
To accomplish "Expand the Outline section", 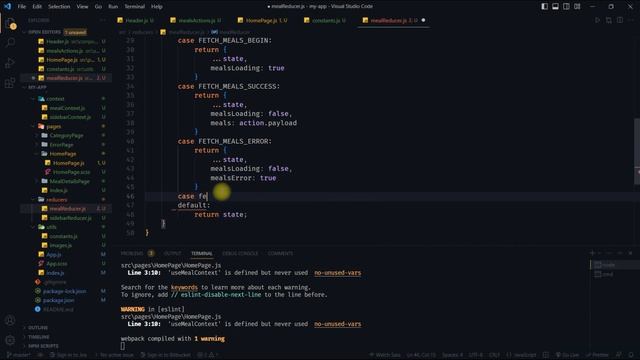I will click(x=38, y=328).
